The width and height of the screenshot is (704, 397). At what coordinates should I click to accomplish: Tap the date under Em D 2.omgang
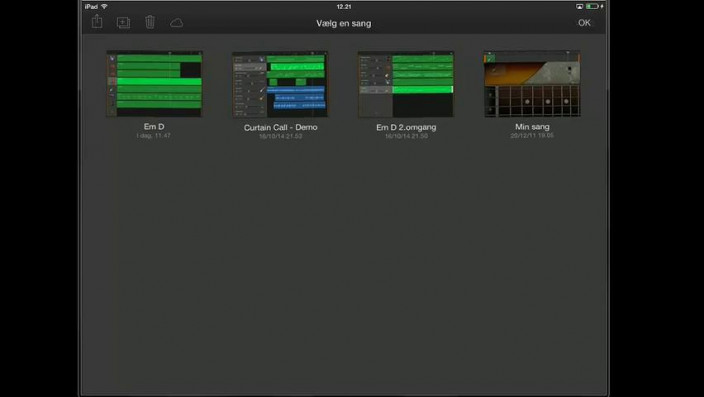point(406,136)
